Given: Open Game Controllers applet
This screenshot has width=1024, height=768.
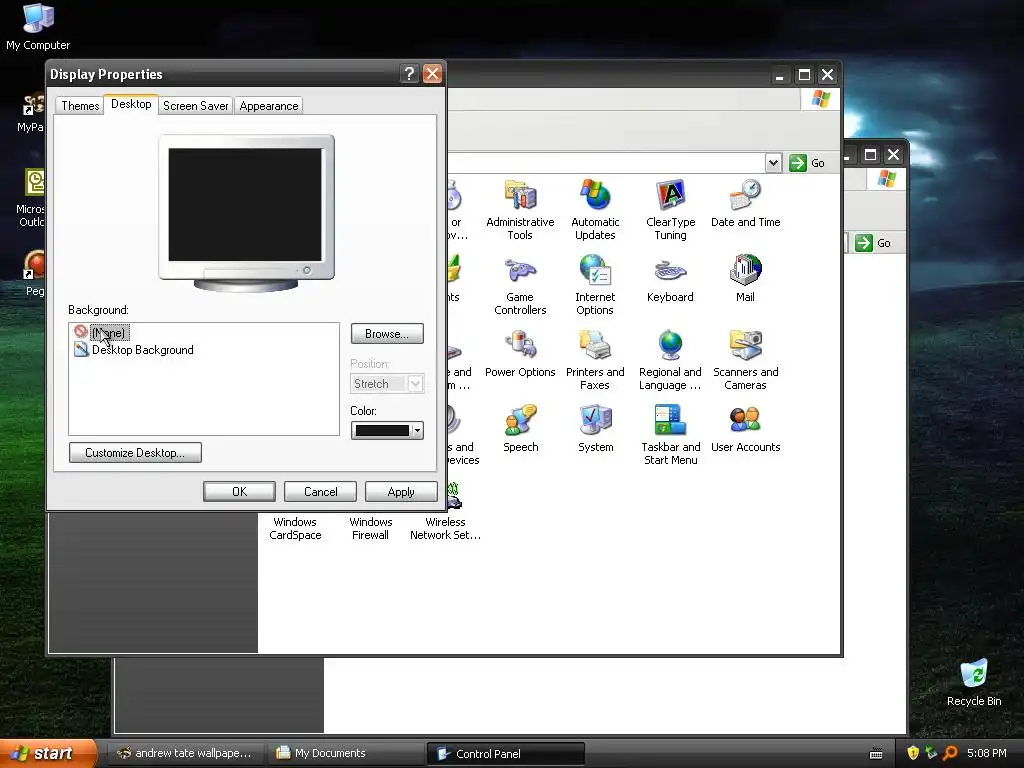Looking at the screenshot, I should 520,285.
